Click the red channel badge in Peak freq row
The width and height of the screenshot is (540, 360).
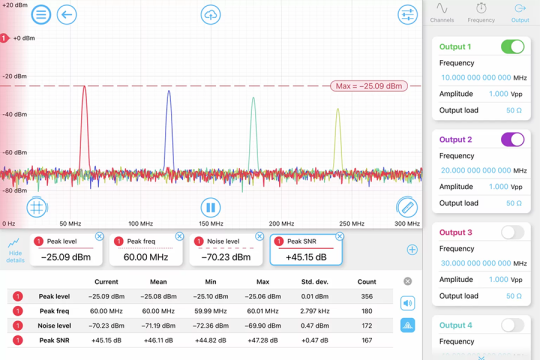pos(18,311)
